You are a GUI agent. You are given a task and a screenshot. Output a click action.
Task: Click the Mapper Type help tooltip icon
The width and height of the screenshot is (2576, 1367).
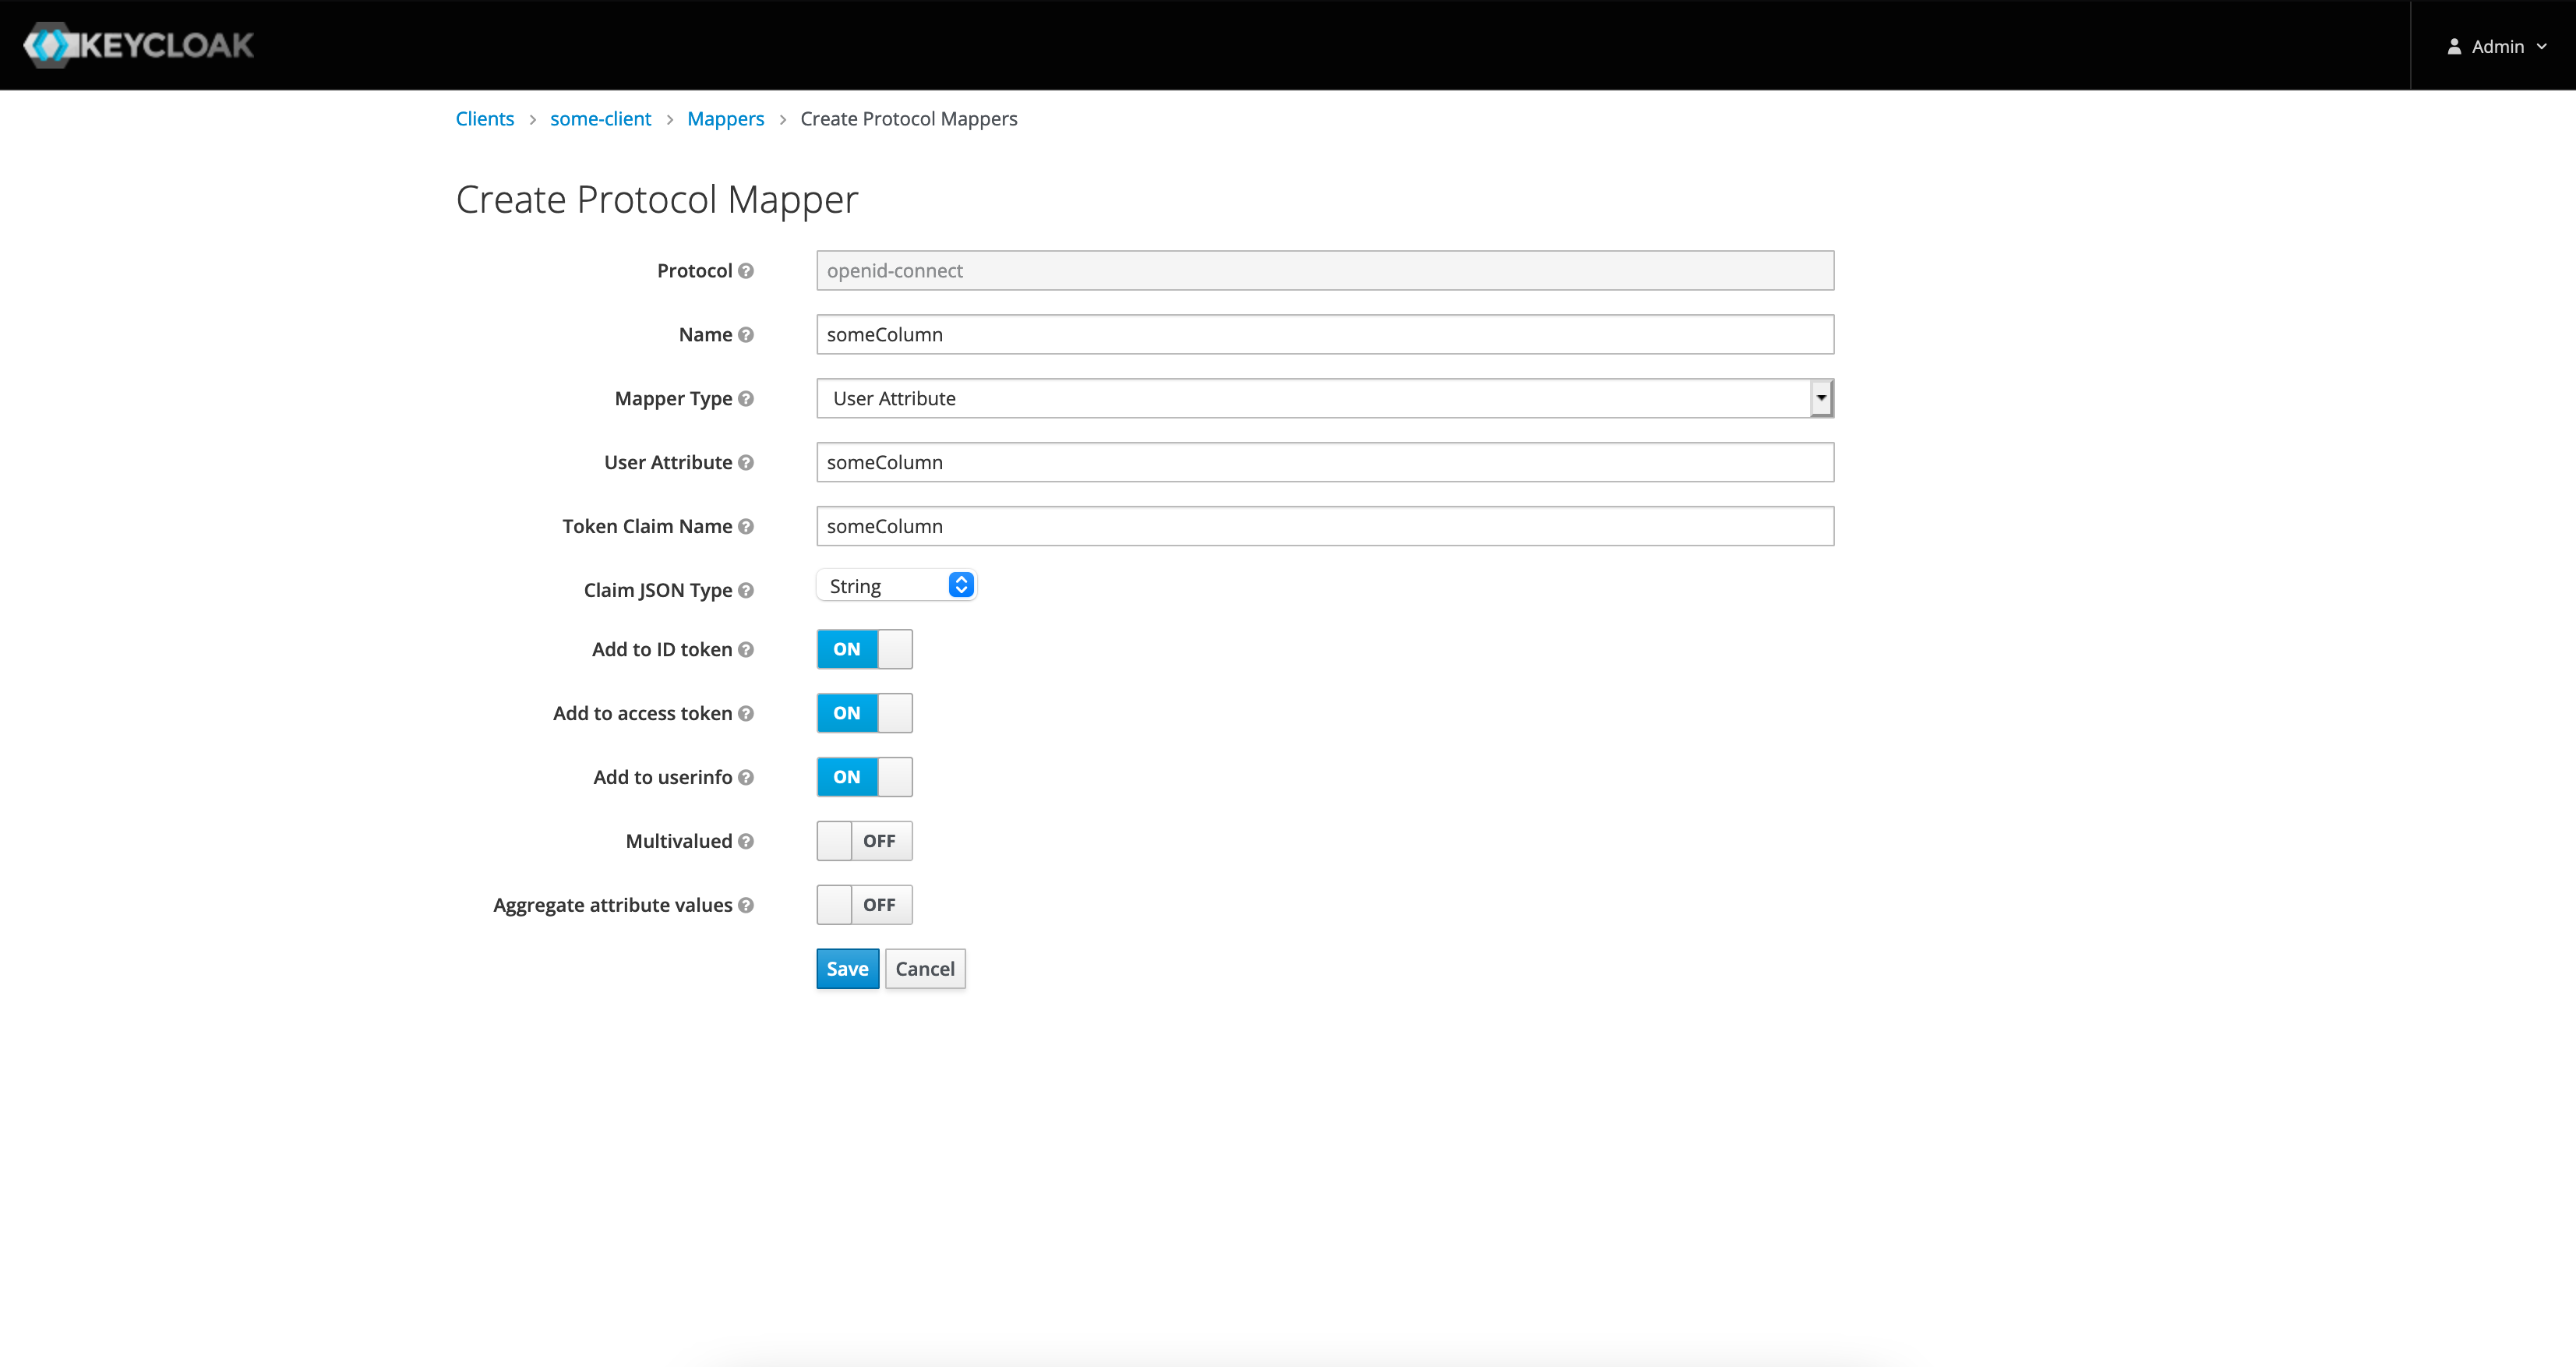pos(745,399)
